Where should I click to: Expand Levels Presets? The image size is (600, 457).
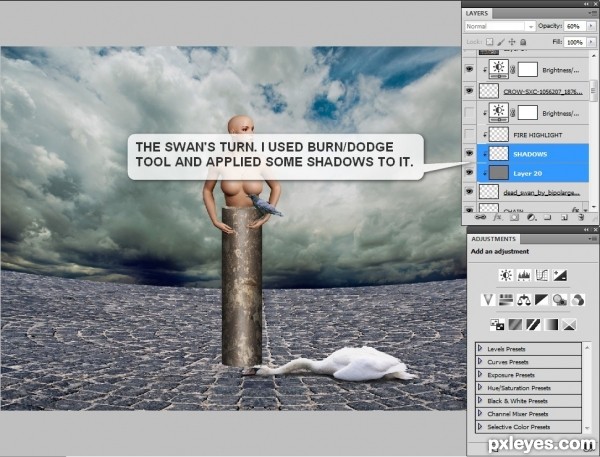(480, 348)
